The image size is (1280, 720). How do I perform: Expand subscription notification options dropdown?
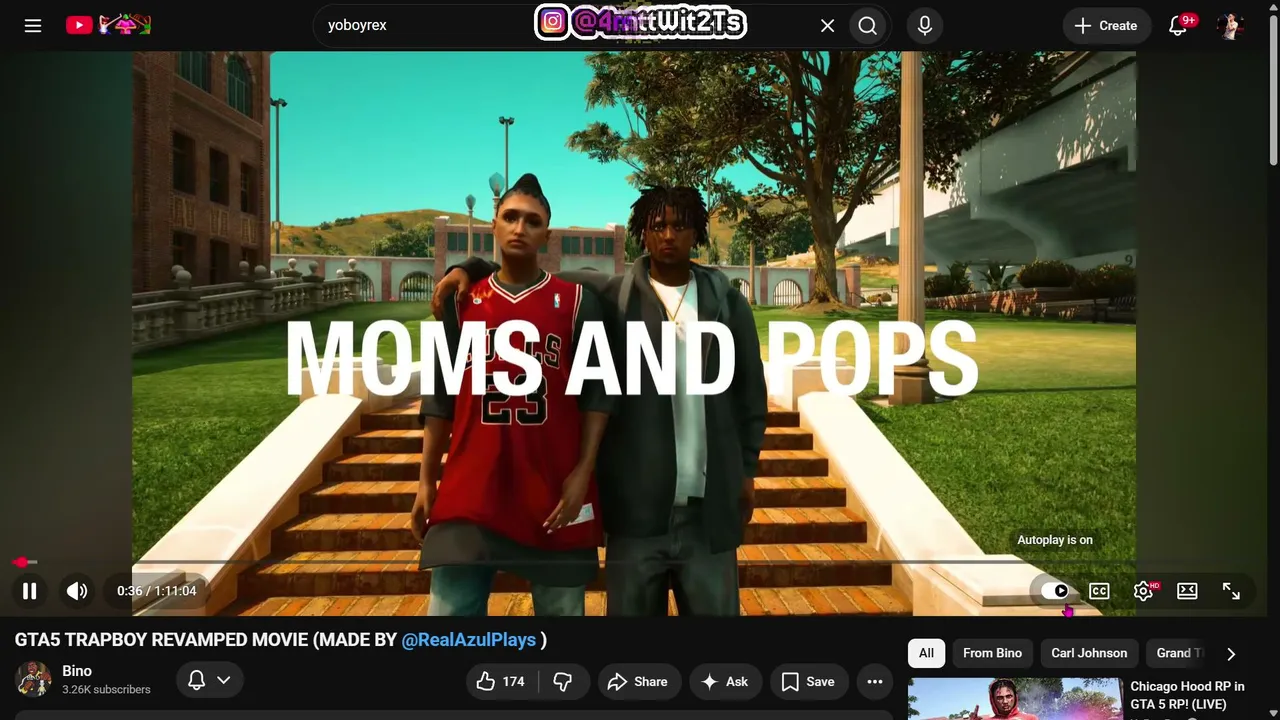pos(210,680)
